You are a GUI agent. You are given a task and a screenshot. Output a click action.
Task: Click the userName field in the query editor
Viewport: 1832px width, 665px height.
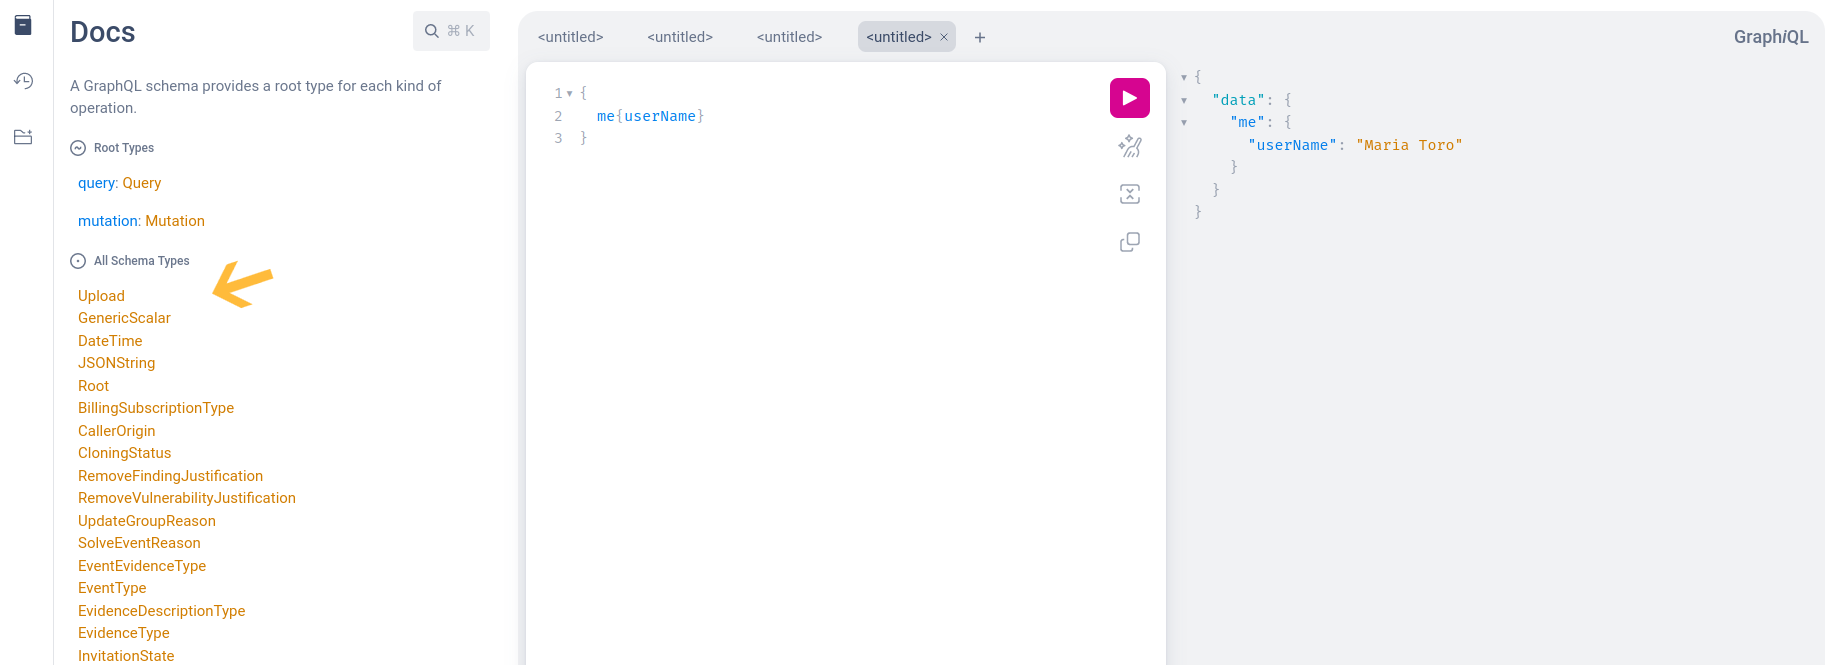[x=660, y=116]
